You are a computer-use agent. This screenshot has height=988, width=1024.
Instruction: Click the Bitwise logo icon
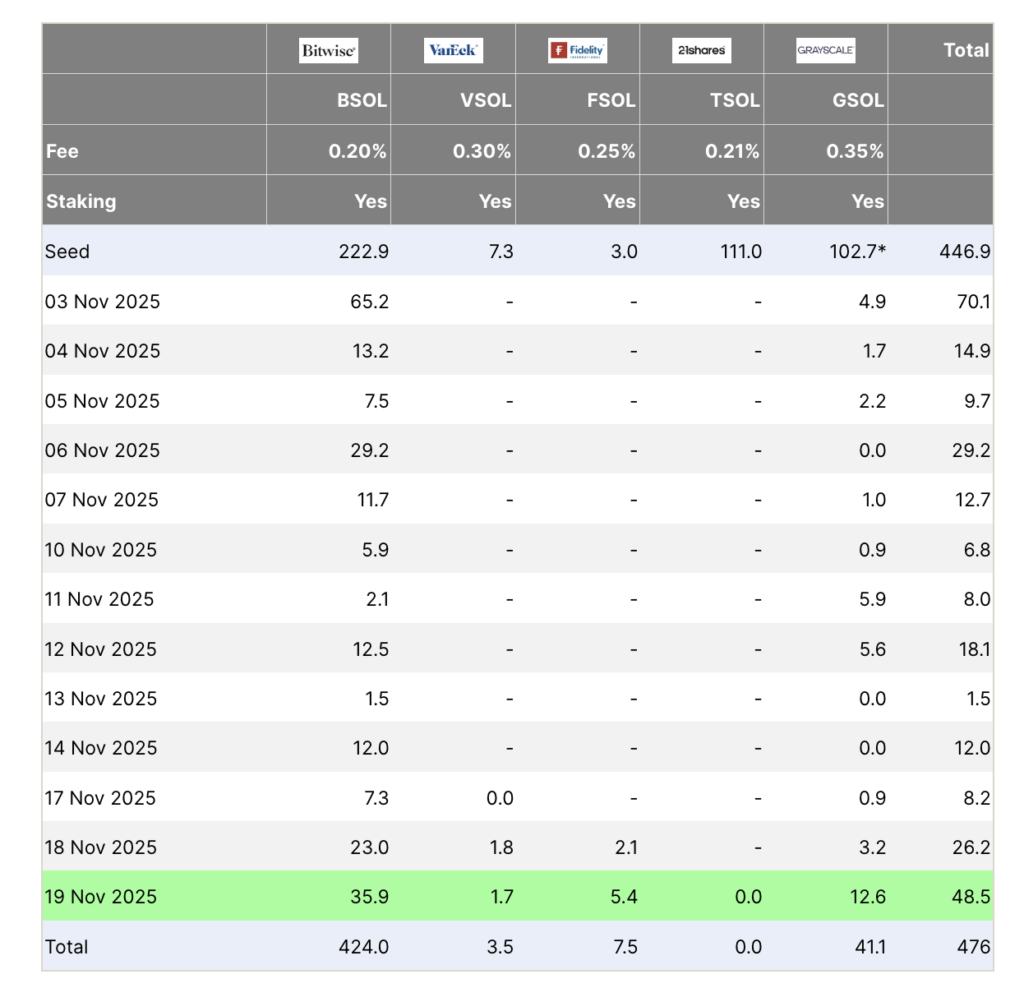pos(328,50)
